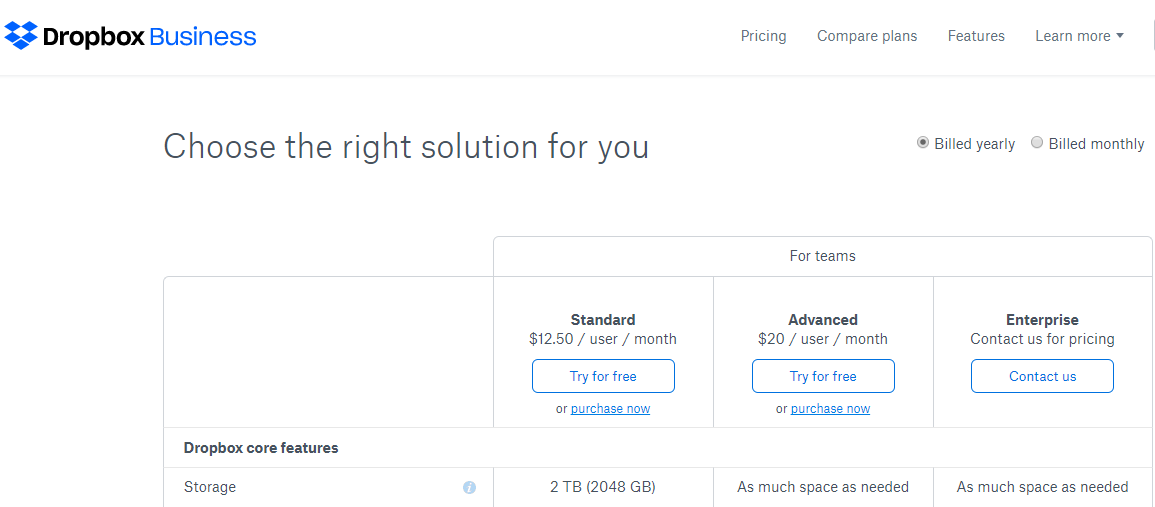Screen dimensions: 1155x507
Task: Open the Features page
Action: (976, 36)
